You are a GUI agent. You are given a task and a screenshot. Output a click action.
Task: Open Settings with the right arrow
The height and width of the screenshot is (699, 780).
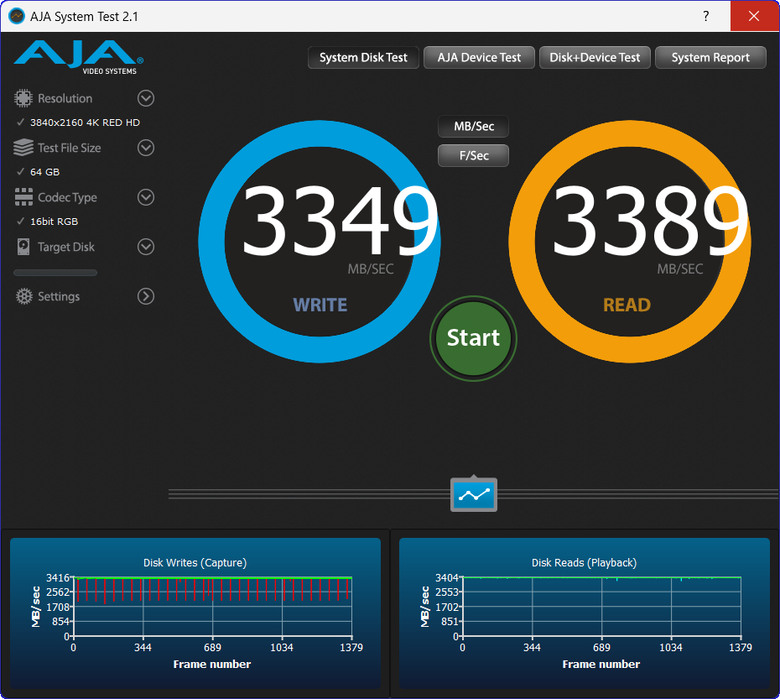click(x=146, y=296)
